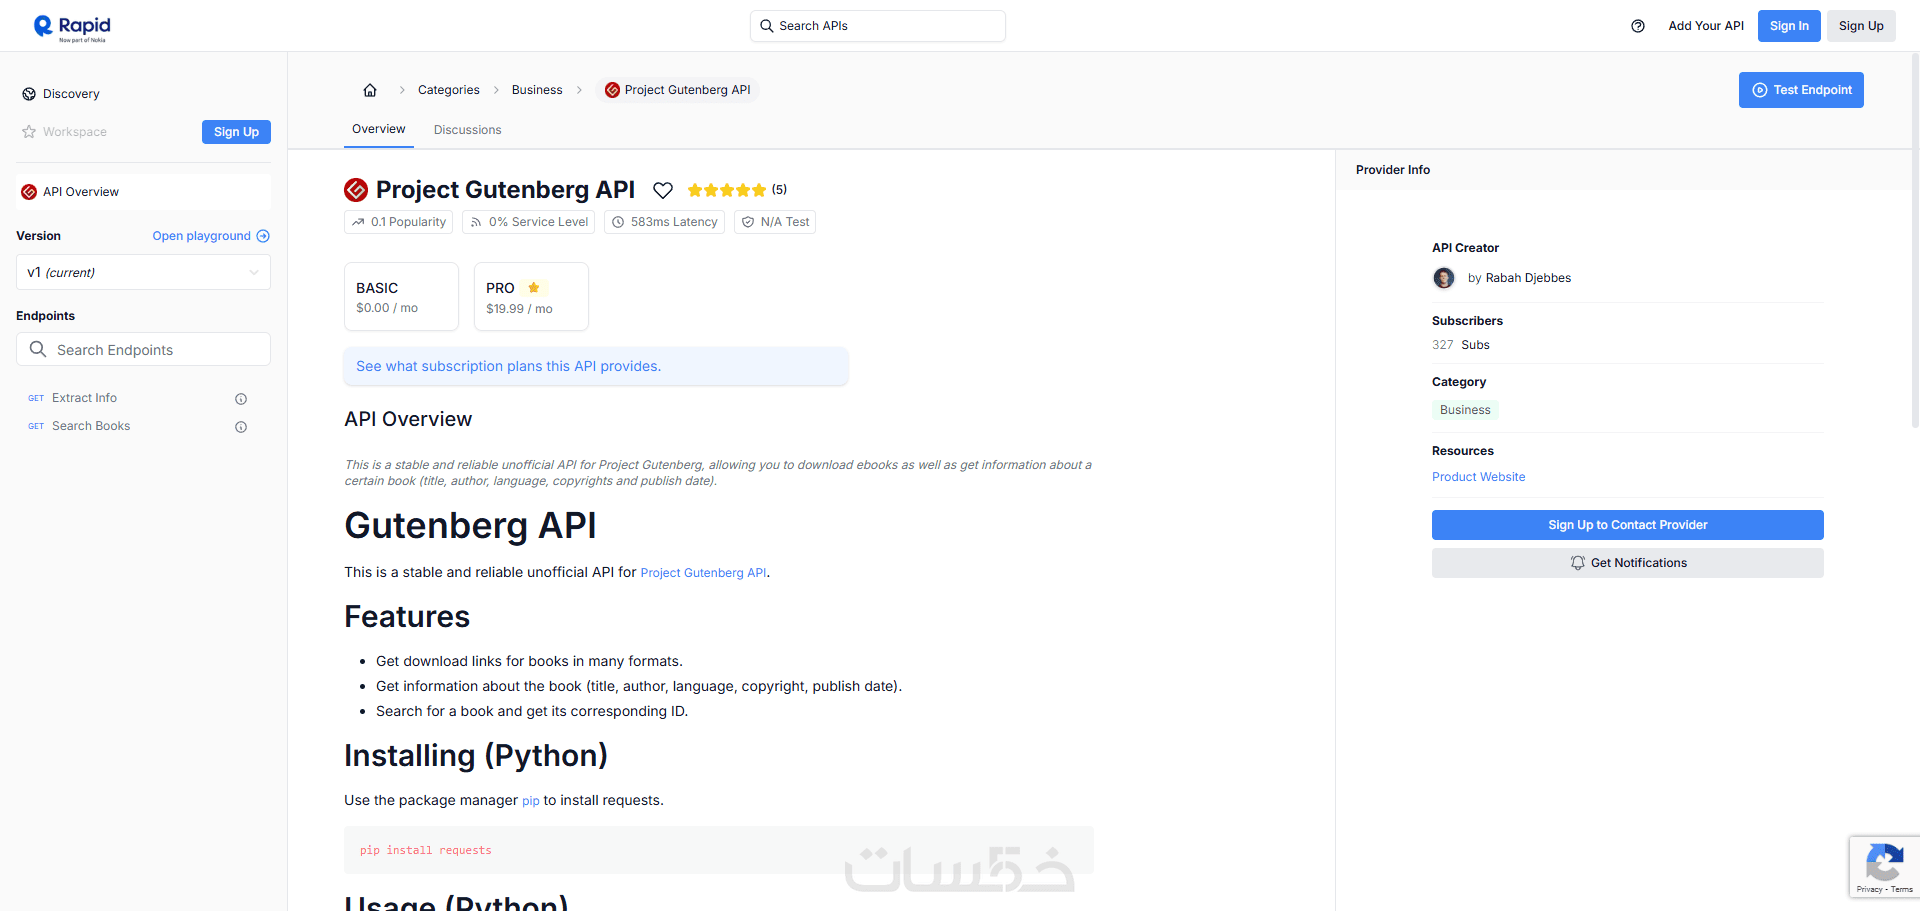Click the PRO plan star badge
The height and width of the screenshot is (911, 1920).
click(534, 288)
